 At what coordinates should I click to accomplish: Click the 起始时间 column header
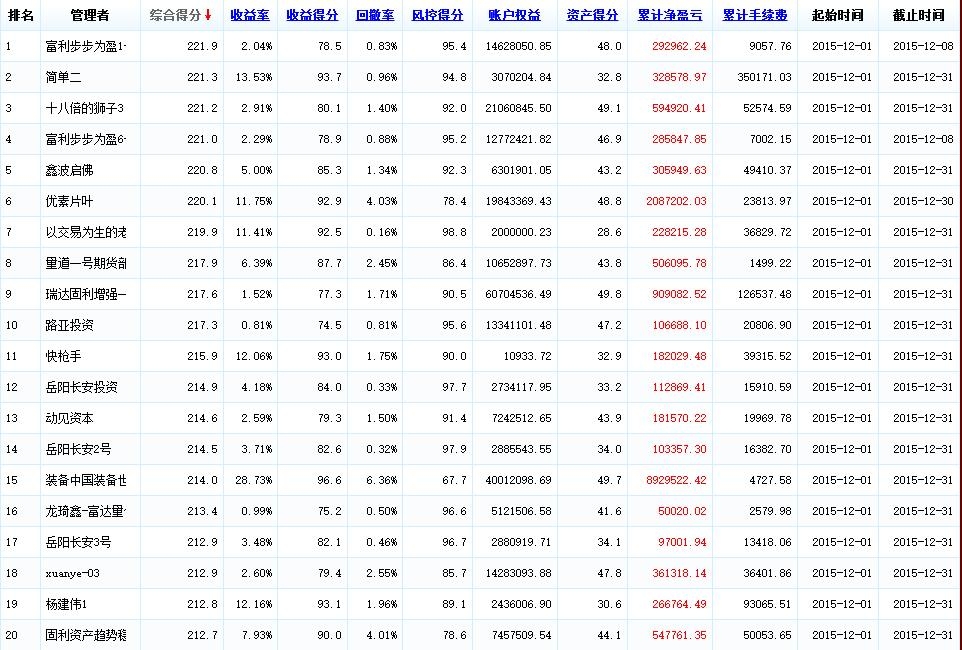[x=837, y=15]
